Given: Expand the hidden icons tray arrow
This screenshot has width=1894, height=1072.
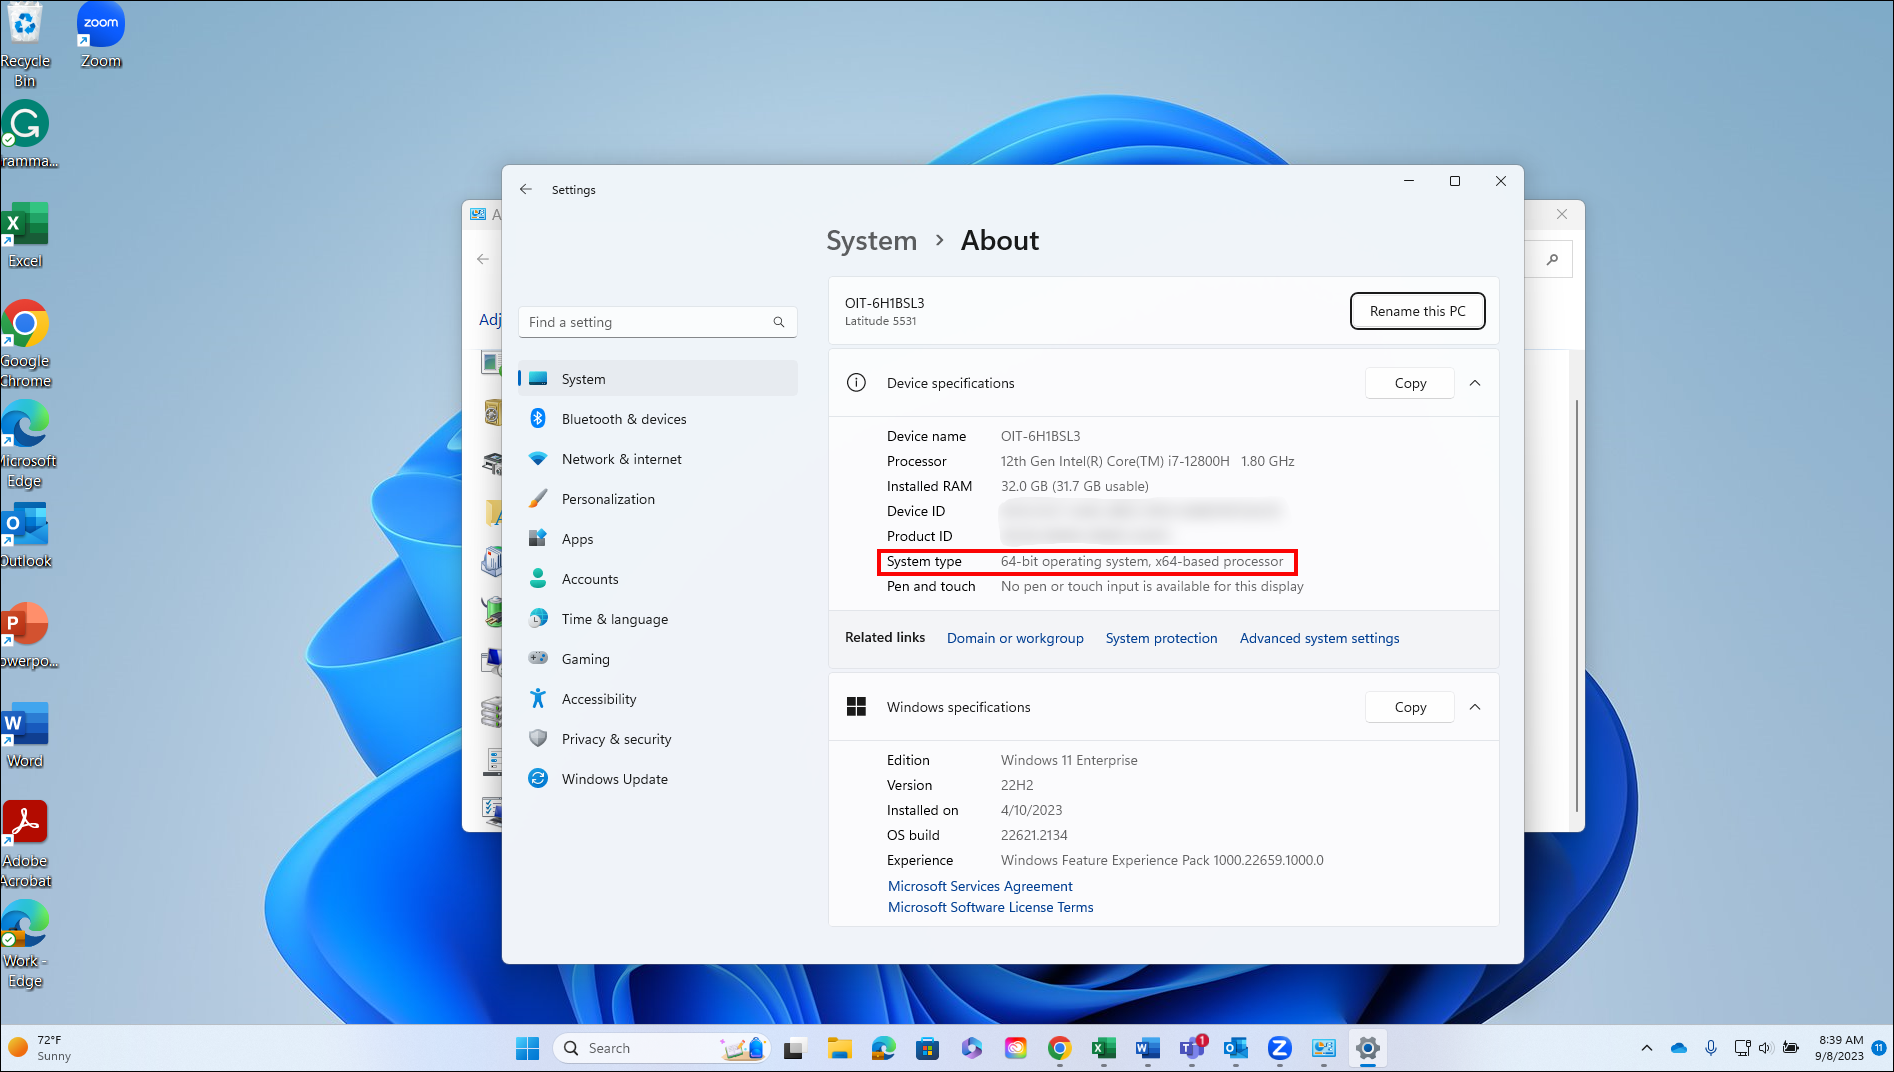Looking at the screenshot, I should point(1646,1048).
